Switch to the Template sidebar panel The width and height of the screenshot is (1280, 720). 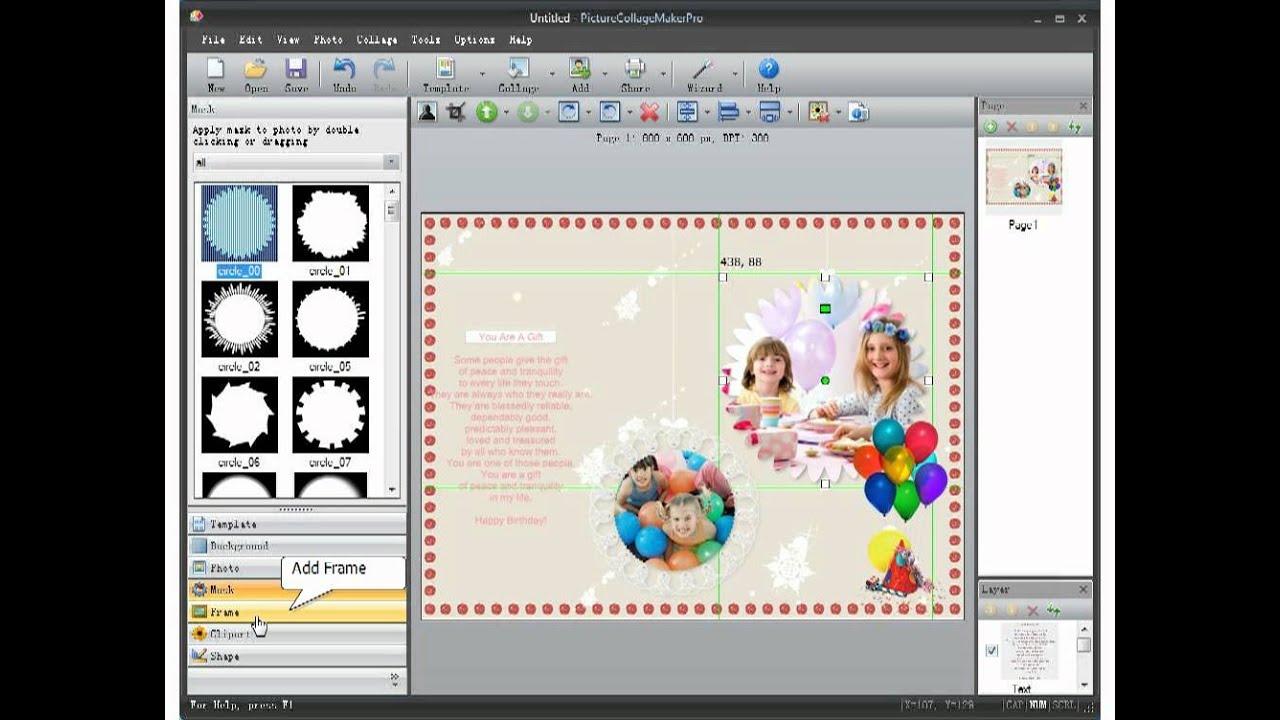(297, 524)
